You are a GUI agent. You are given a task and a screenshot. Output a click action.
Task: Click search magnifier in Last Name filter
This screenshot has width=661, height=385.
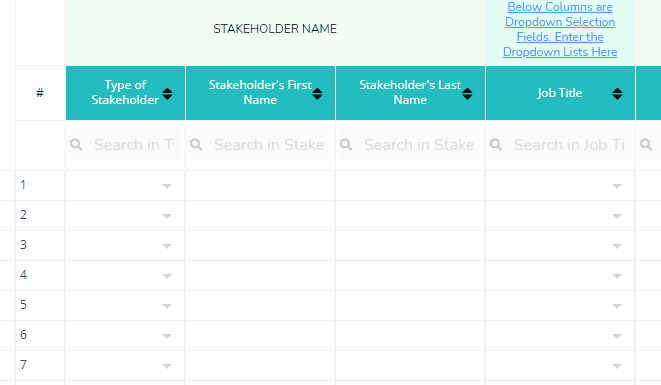pos(346,145)
